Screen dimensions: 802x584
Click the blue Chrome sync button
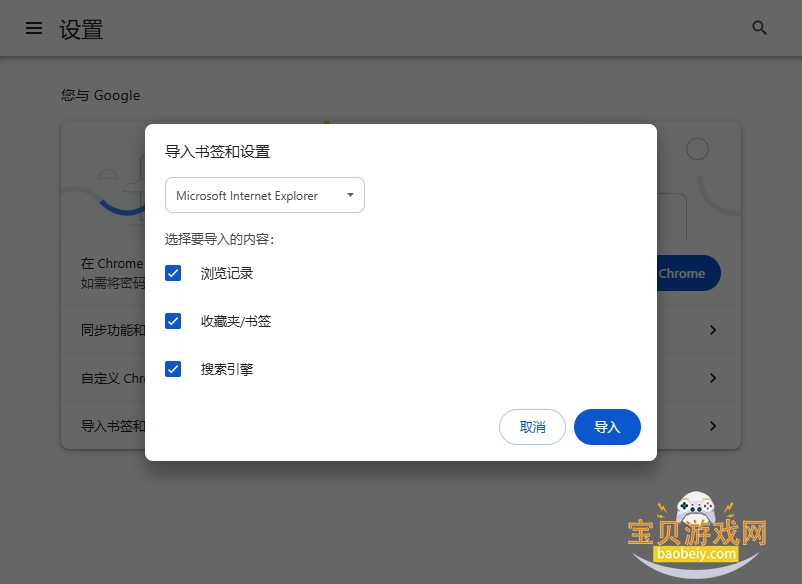pyautogui.click(x=688, y=273)
